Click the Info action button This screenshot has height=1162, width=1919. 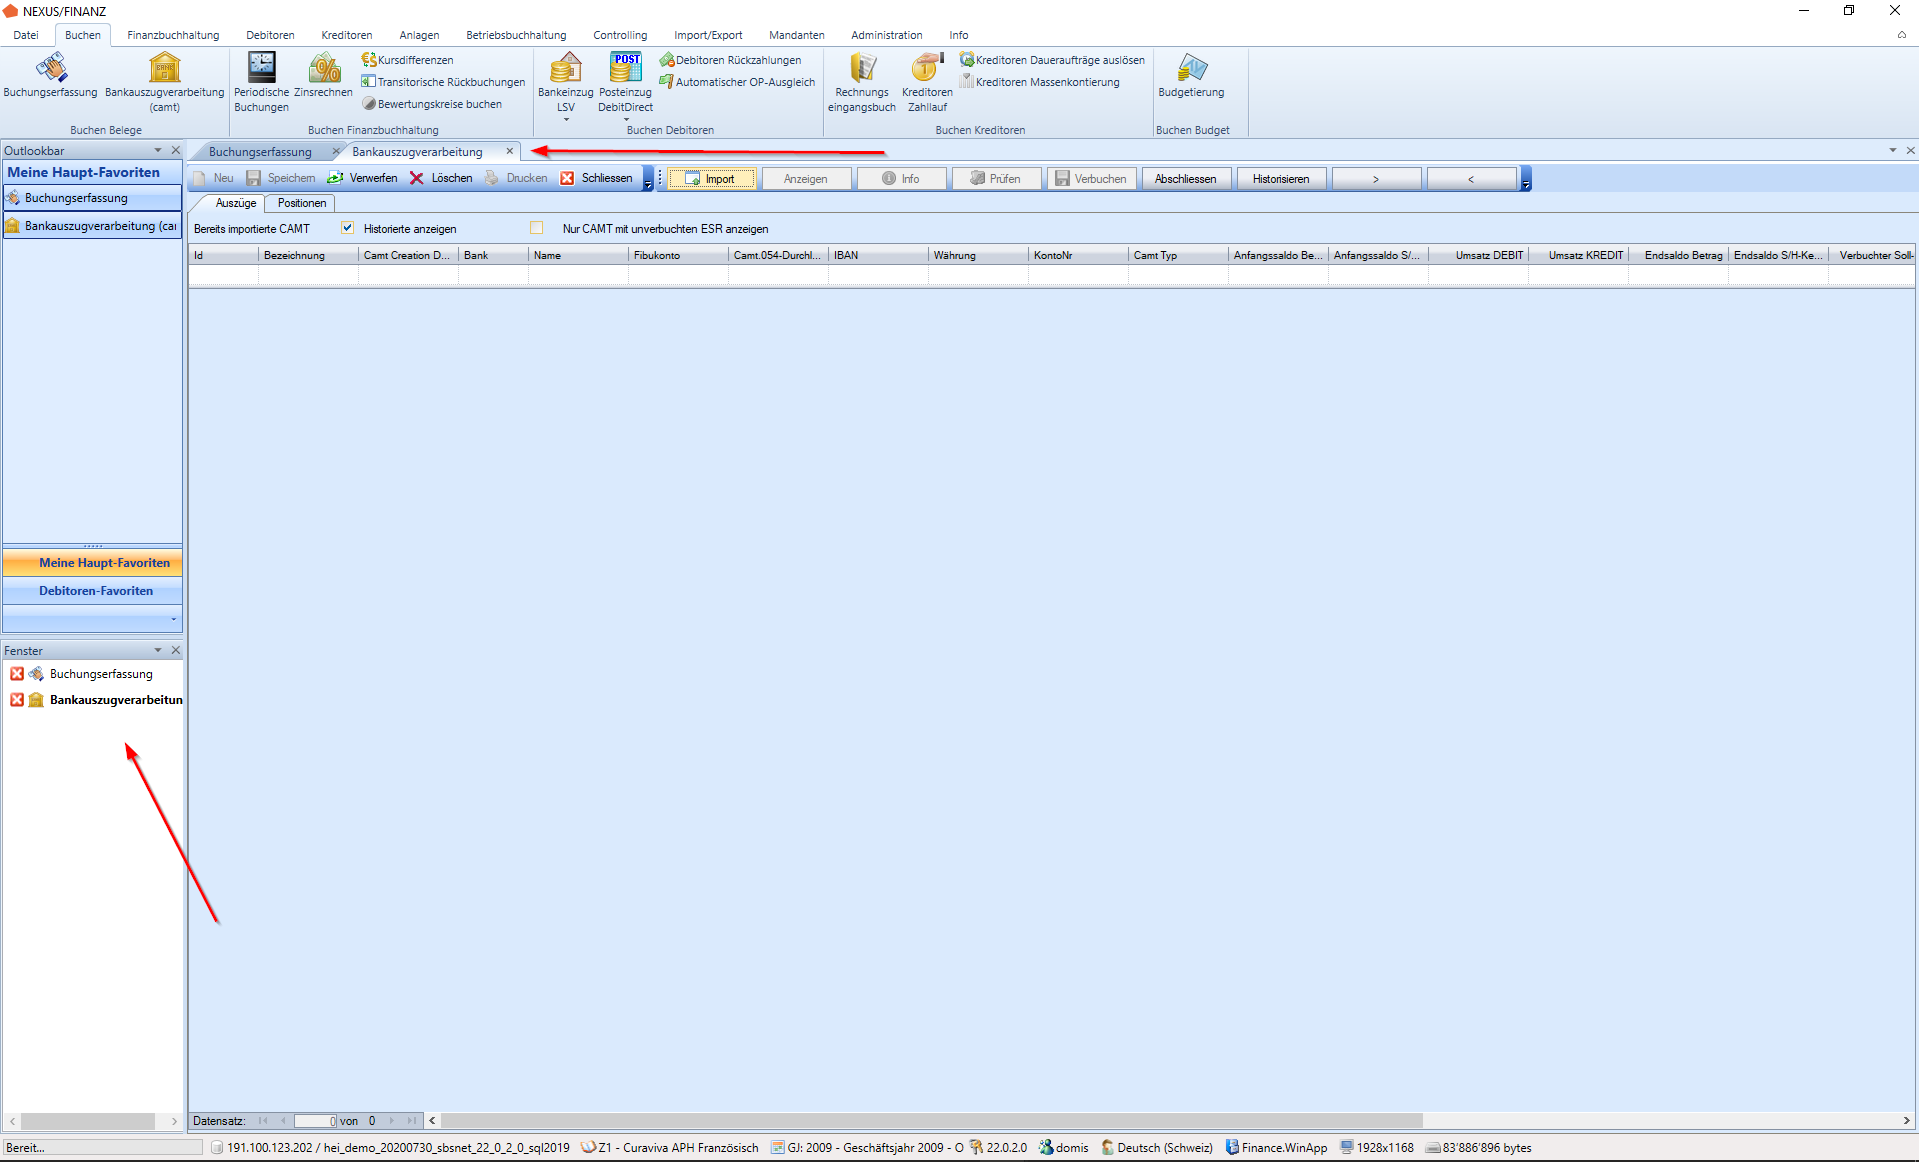[x=901, y=179]
